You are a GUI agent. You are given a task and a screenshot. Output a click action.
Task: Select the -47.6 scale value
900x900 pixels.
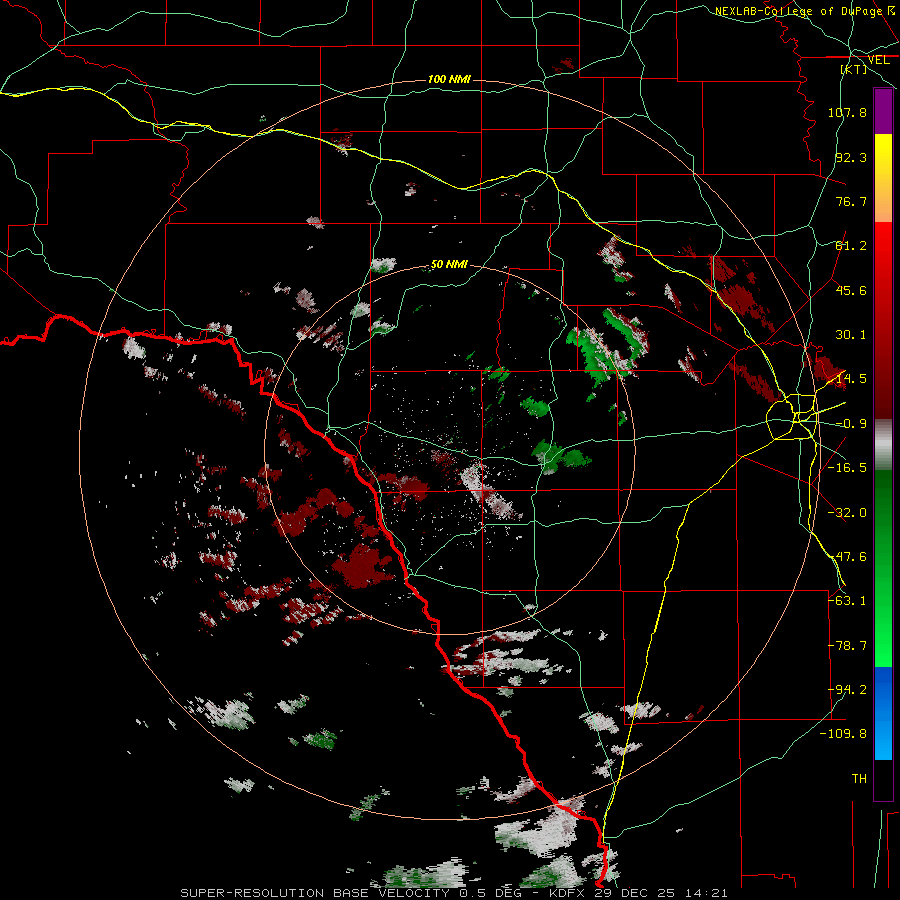[847, 557]
